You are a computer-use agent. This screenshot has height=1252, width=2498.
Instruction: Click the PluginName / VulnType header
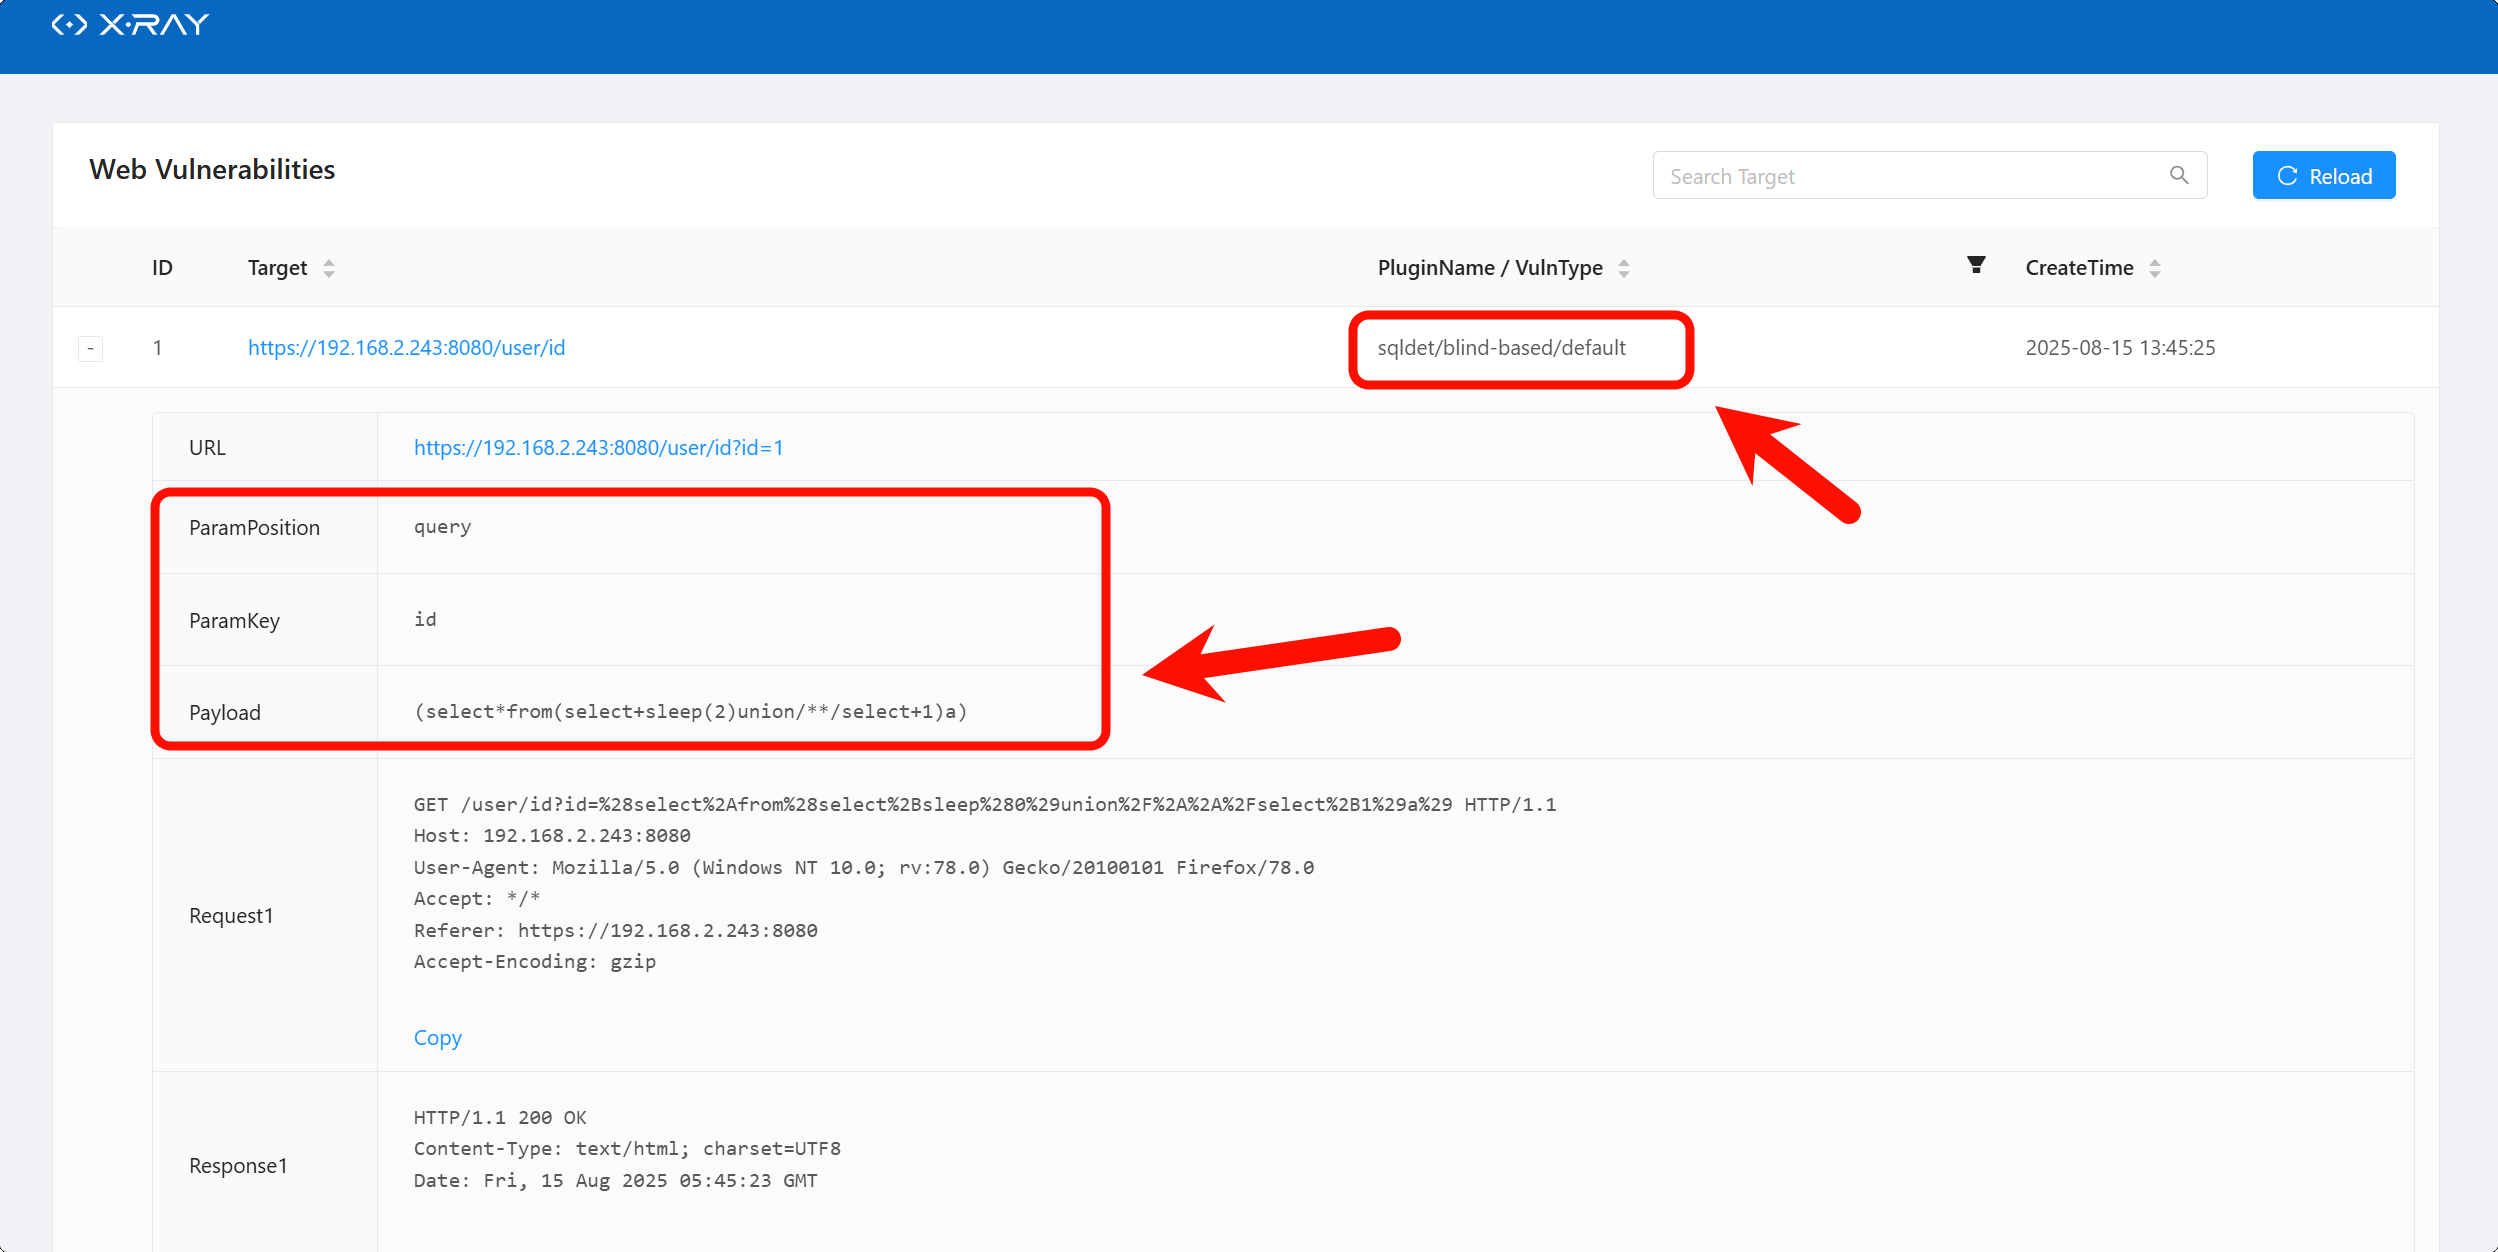pos(1489,268)
